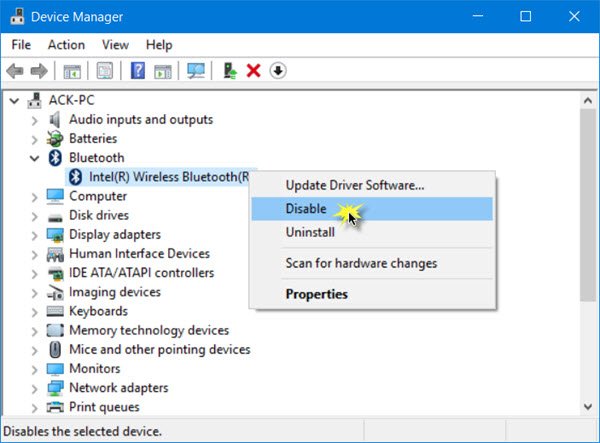
Task: Select the Keyboards tree item
Action: (x=98, y=311)
